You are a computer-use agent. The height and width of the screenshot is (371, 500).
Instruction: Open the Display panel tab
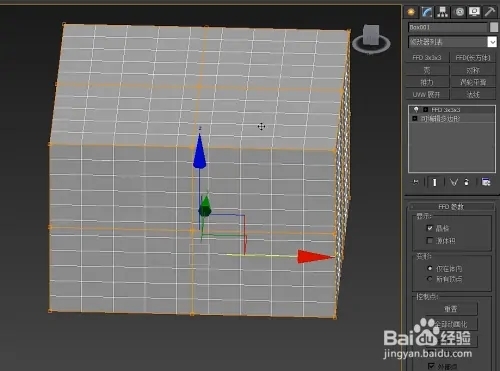point(474,12)
